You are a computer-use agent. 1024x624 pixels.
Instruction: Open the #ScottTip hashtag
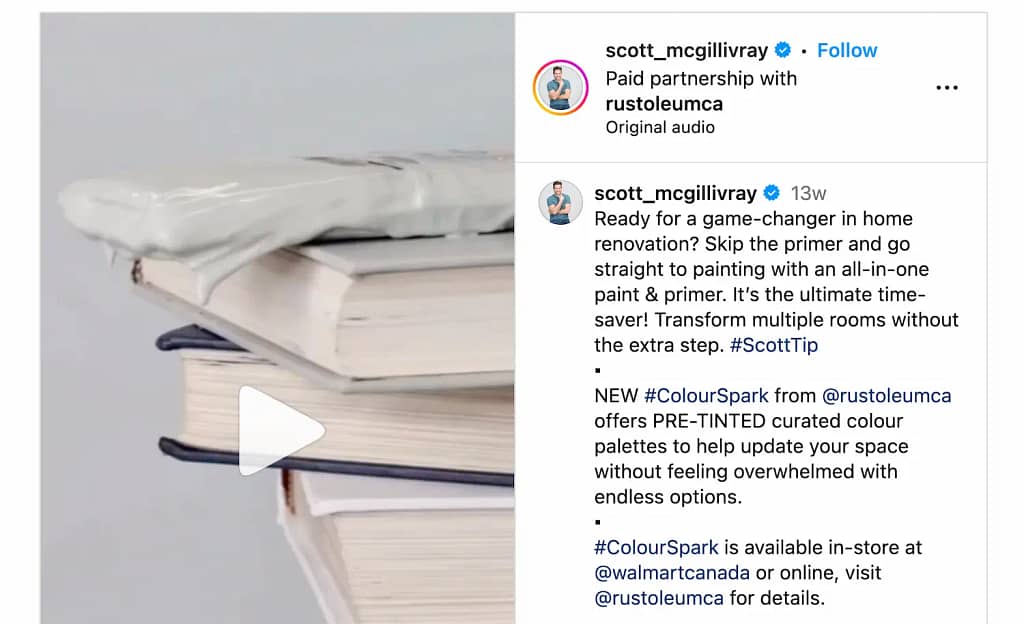(x=773, y=345)
